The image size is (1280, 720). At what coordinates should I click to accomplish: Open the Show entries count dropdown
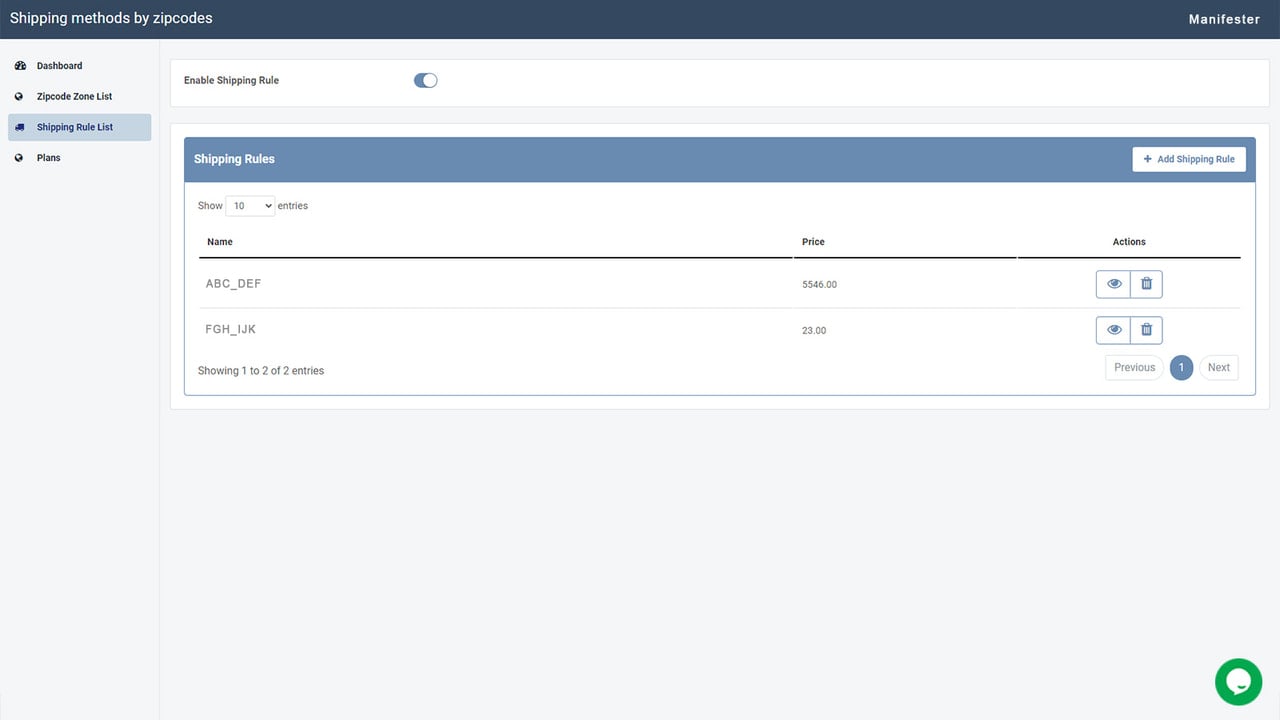tap(250, 206)
